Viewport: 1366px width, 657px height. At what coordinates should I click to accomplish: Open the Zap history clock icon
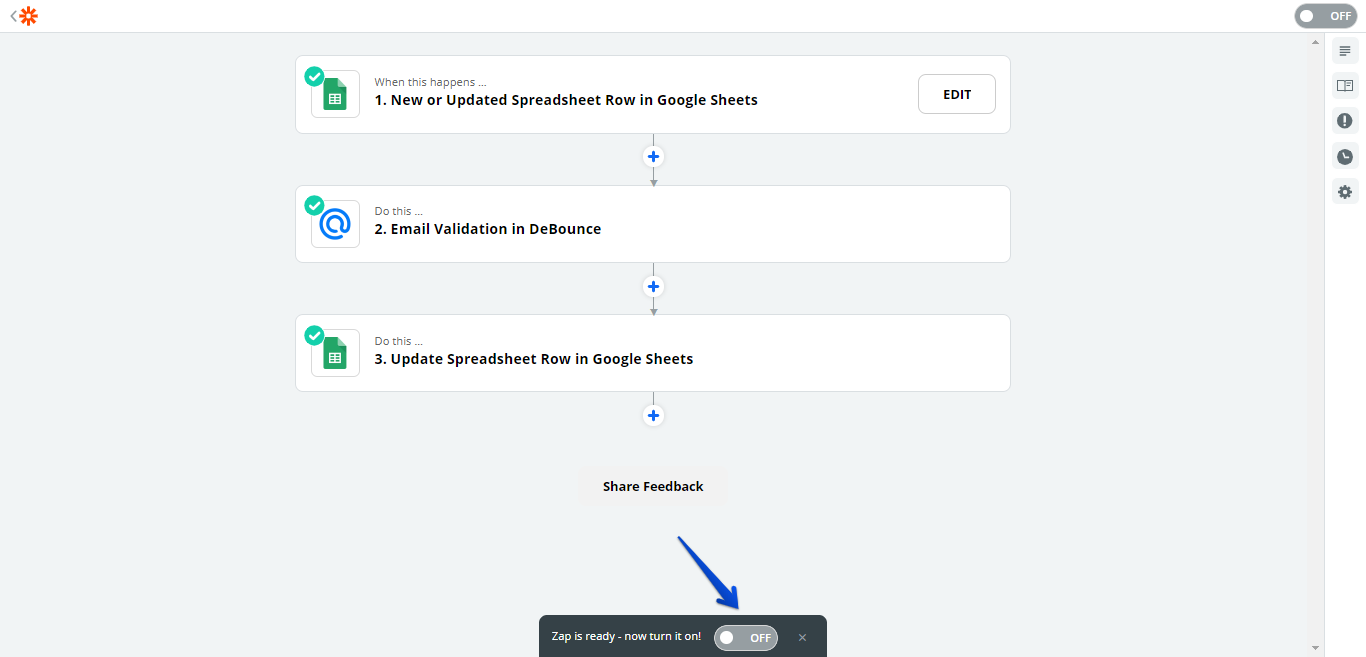click(1345, 156)
